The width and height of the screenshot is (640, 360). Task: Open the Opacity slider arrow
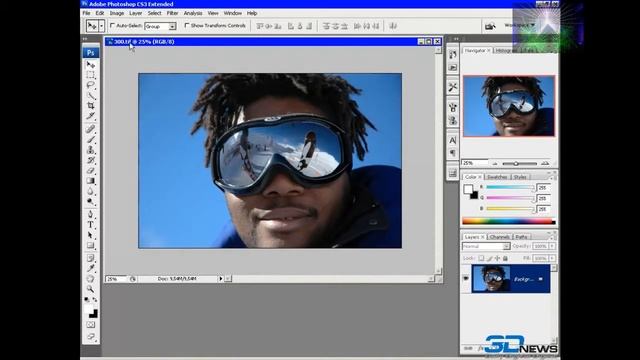click(552, 247)
